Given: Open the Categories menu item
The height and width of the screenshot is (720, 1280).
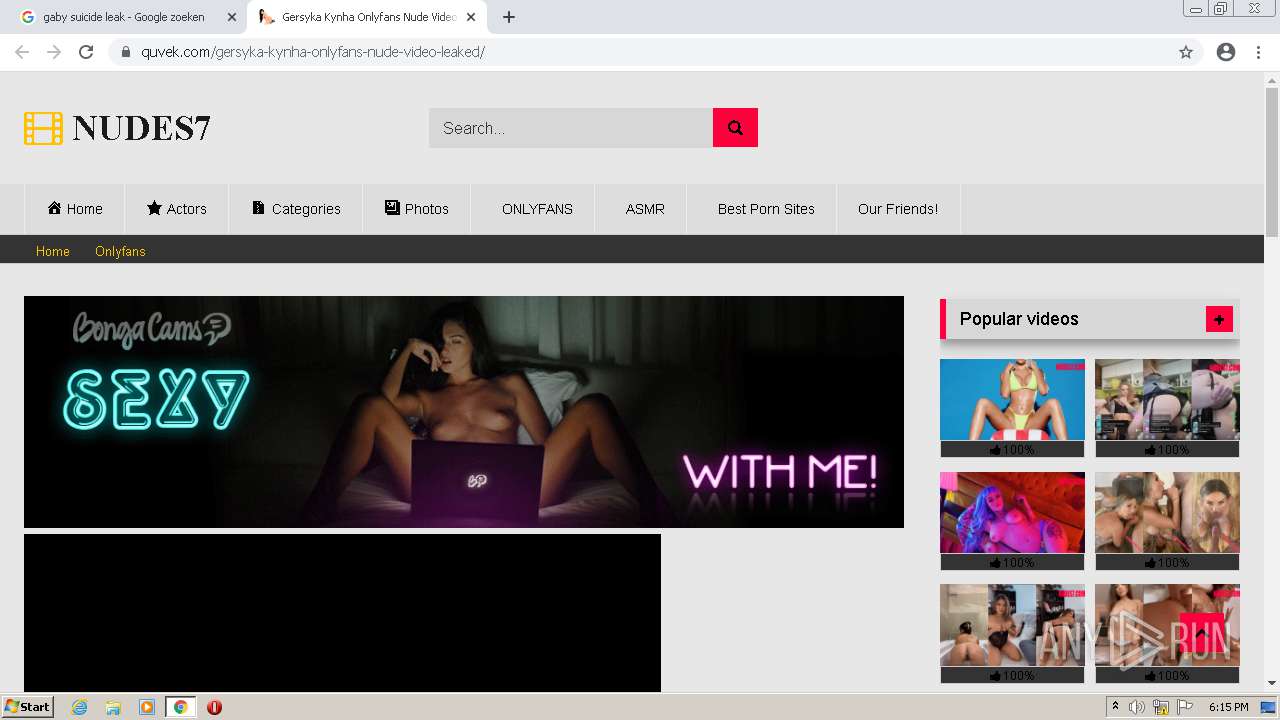Looking at the screenshot, I should point(296,209).
